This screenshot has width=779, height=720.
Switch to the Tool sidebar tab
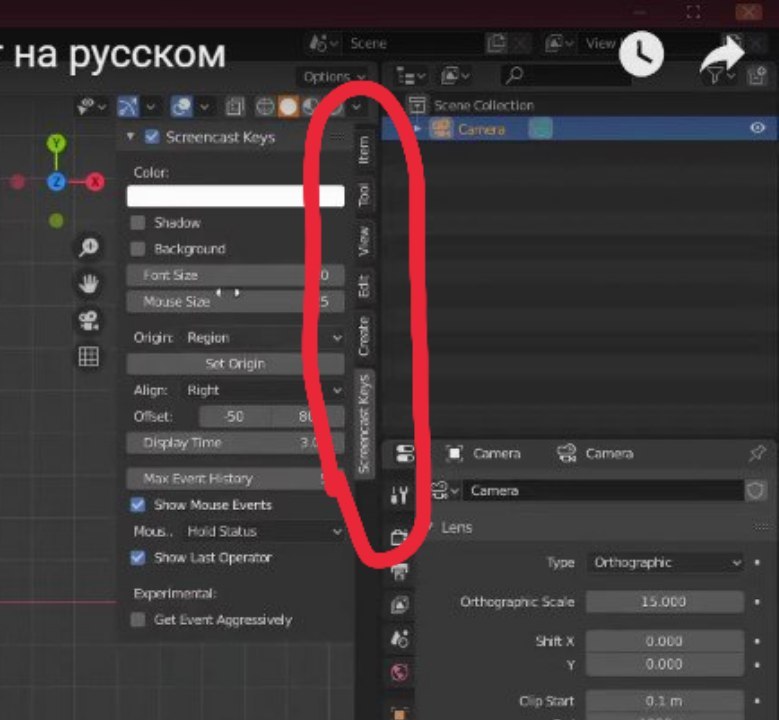364,195
